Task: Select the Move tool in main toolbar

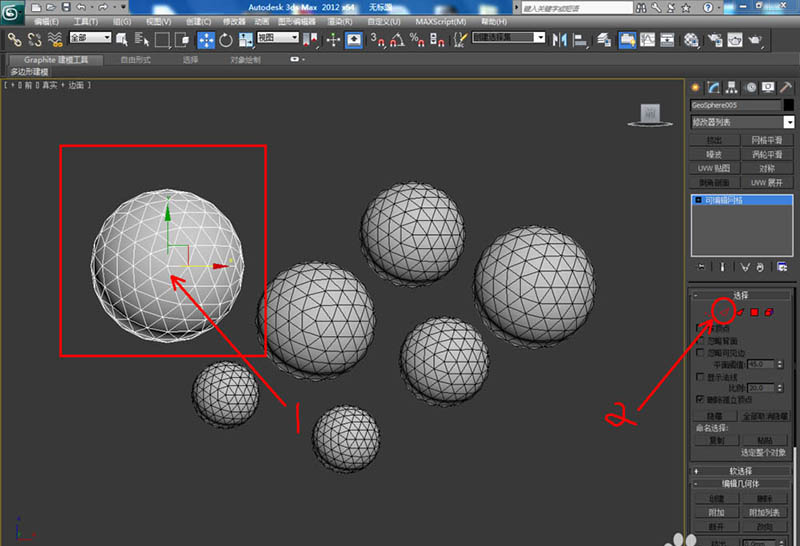Action: point(206,41)
